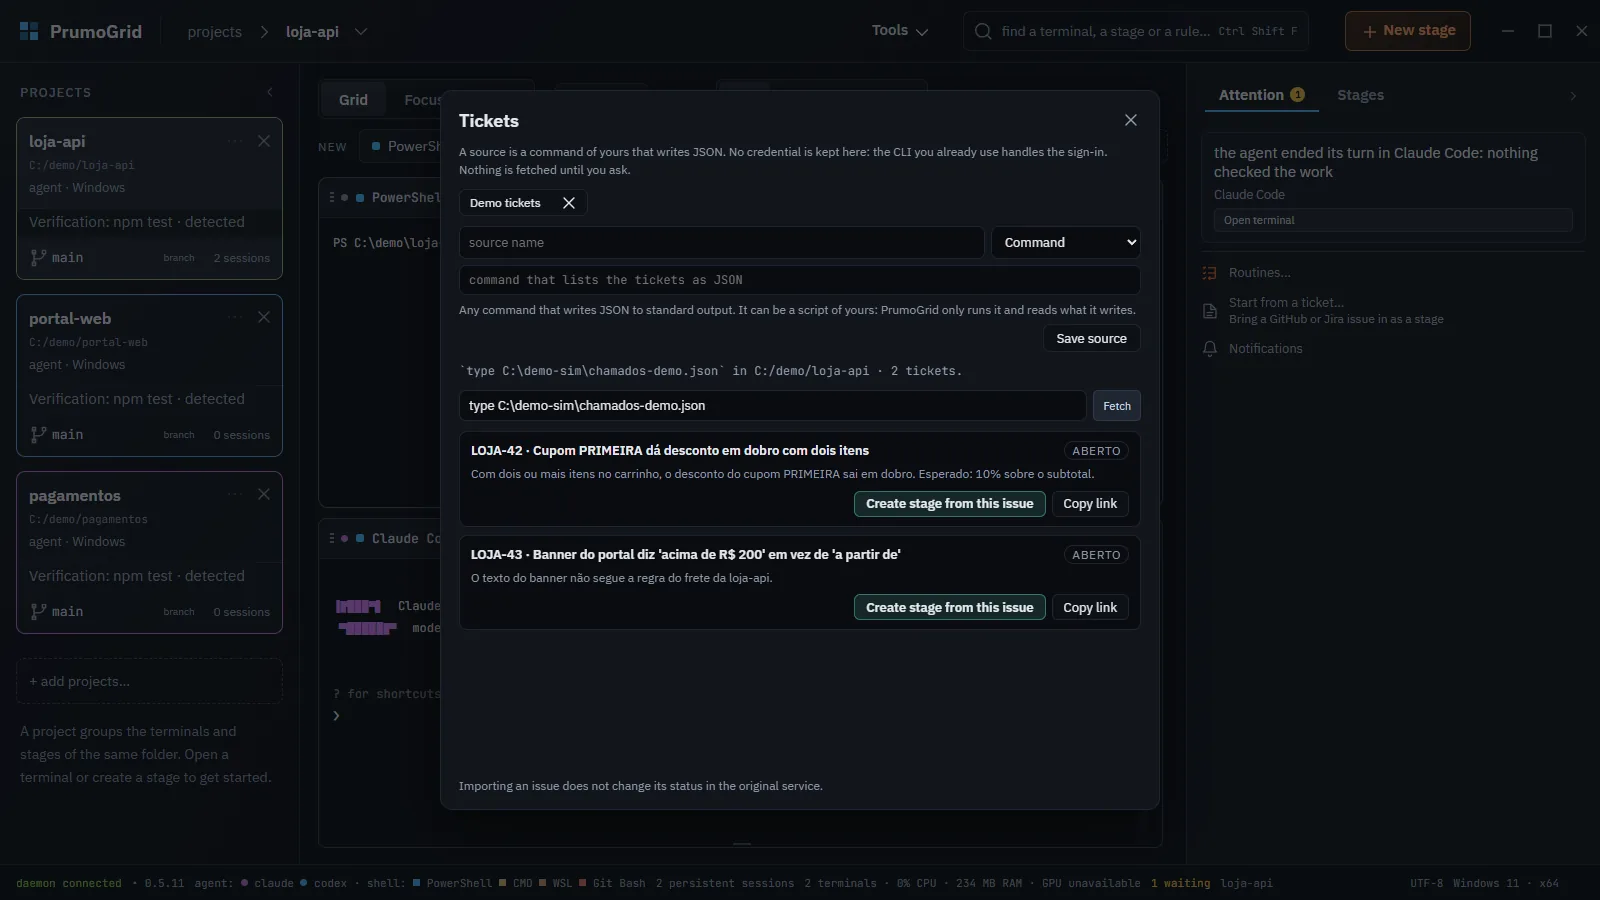Focus the source name field
This screenshot has height=900, width=1600.
tap(721, 243)
